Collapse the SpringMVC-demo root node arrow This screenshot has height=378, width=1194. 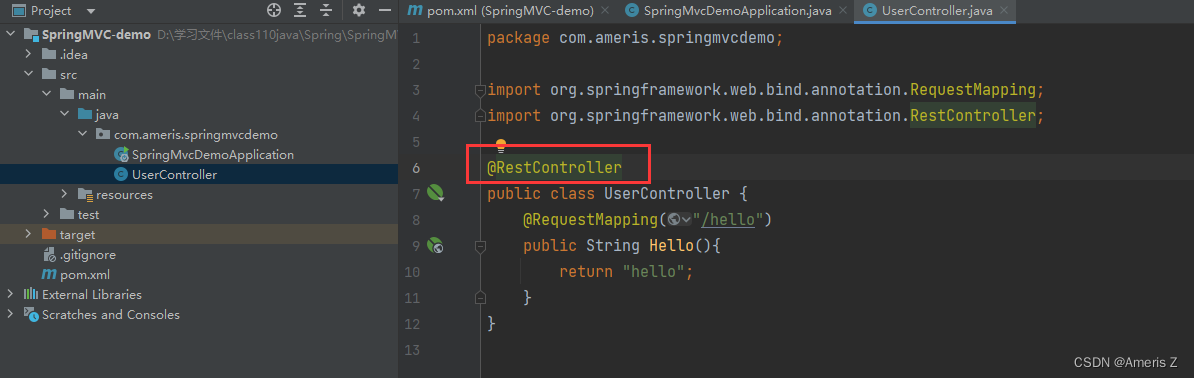pos(11,35)
